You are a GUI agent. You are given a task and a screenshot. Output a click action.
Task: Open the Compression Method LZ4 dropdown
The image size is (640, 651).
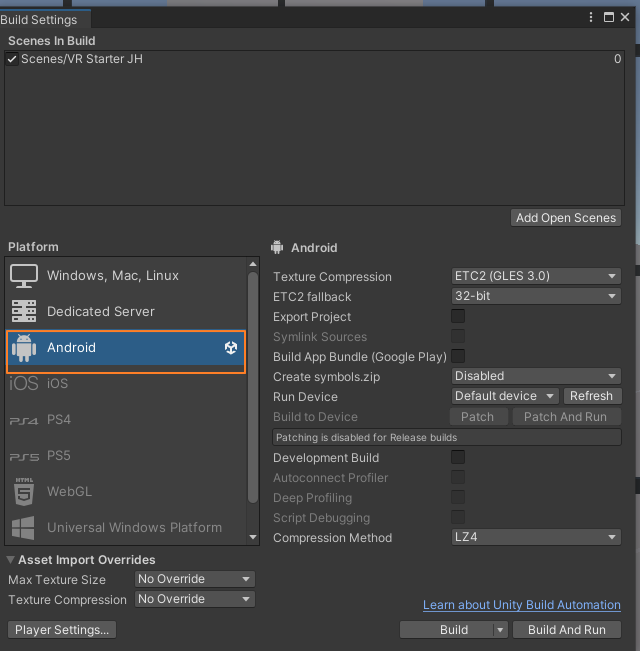(536, 537)
